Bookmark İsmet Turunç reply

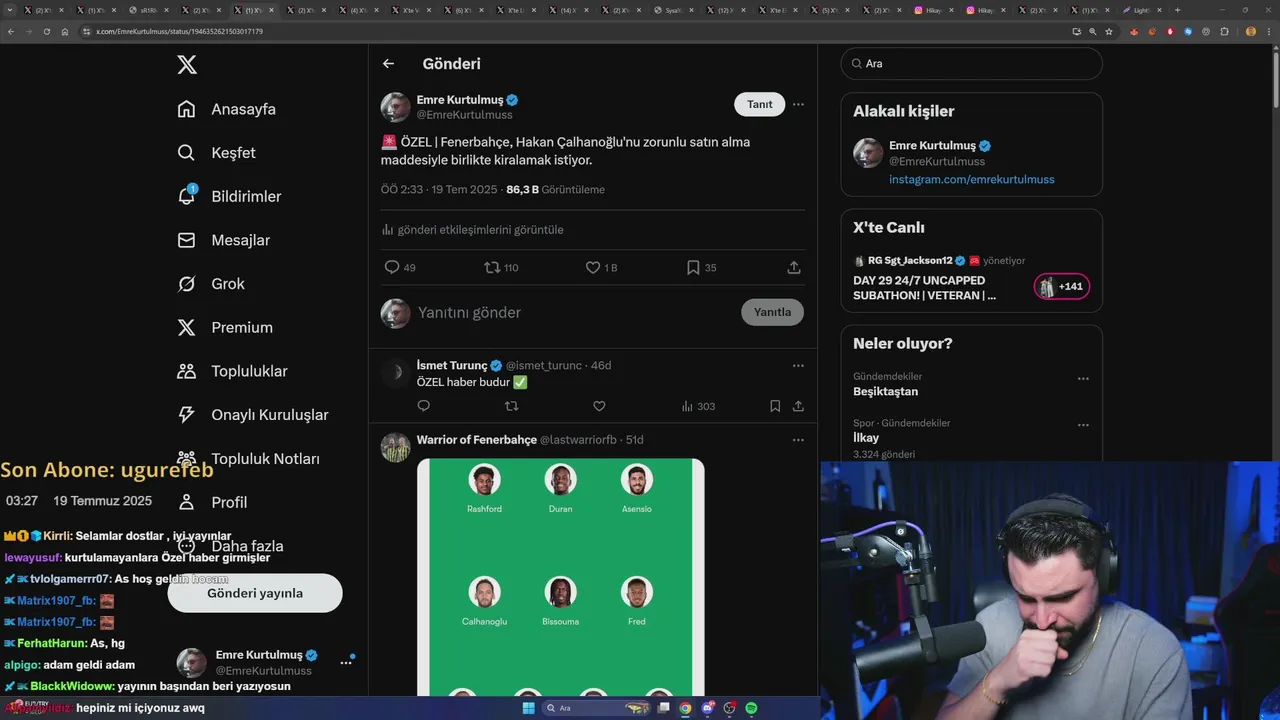click(775, 406)
